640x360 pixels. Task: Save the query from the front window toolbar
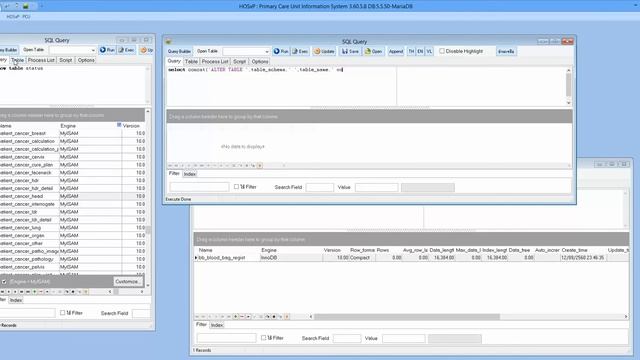350,51
